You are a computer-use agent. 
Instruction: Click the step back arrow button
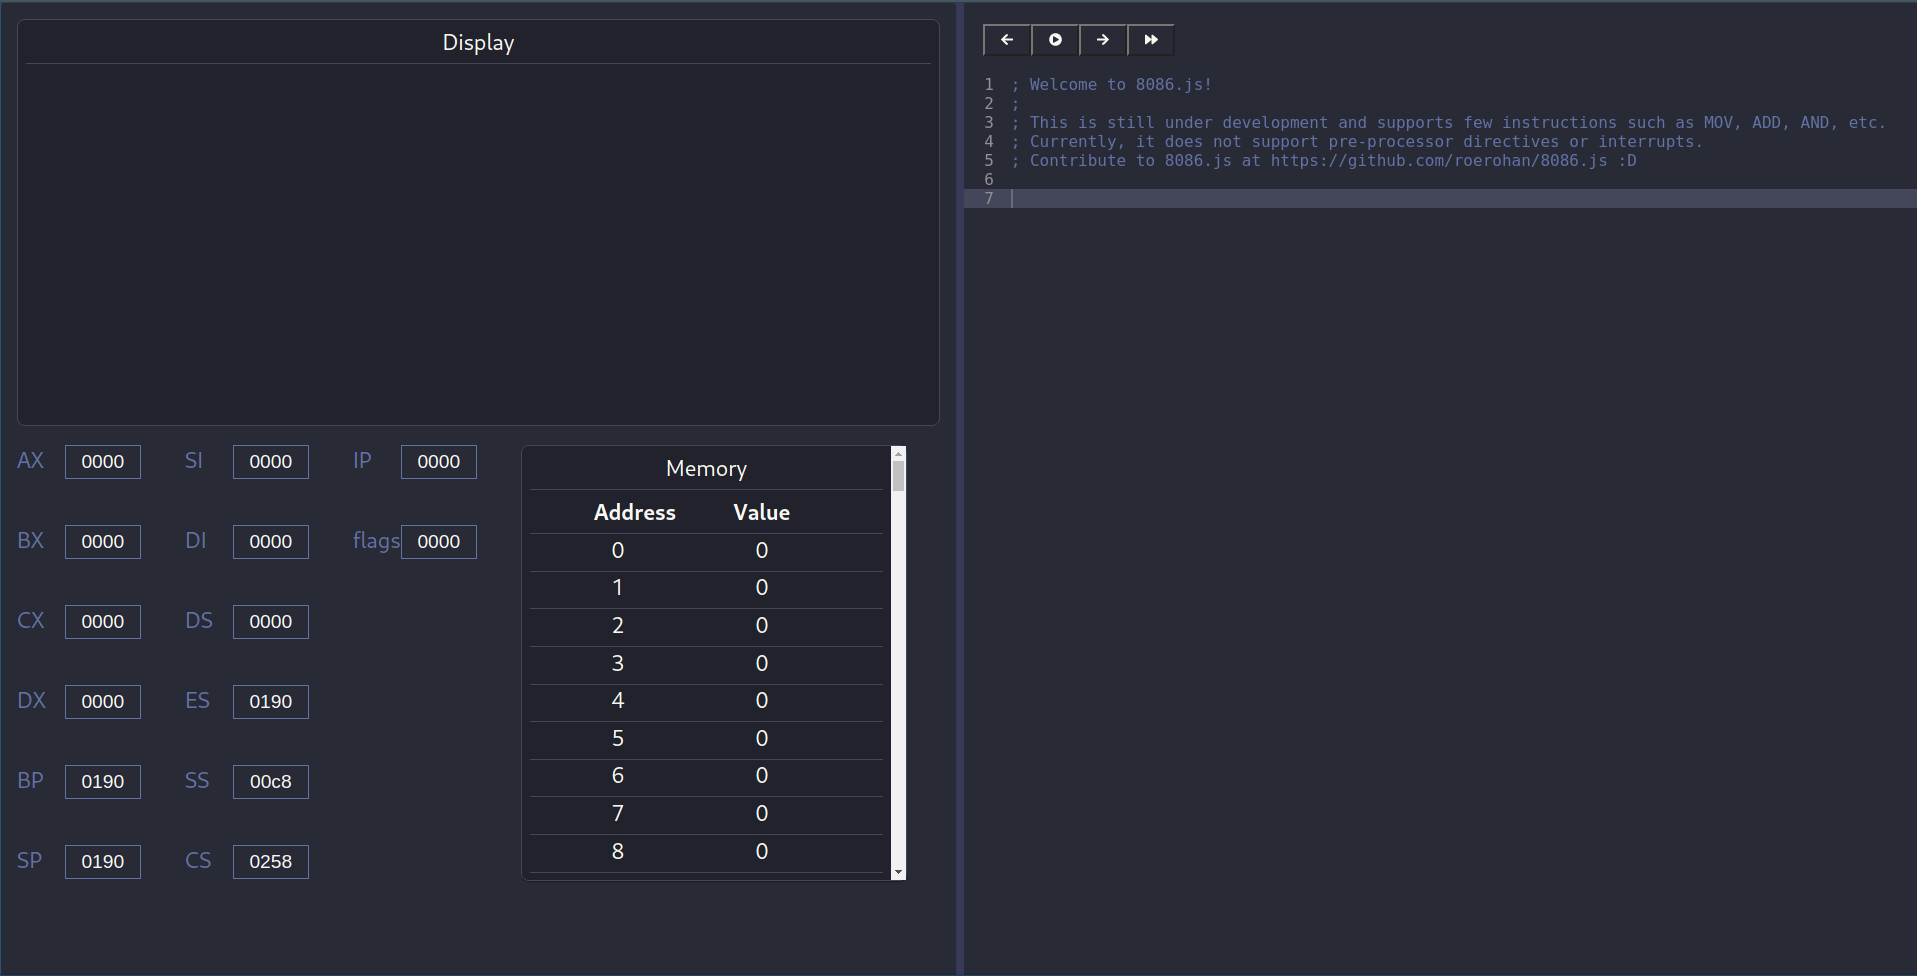click(1007, 40)
